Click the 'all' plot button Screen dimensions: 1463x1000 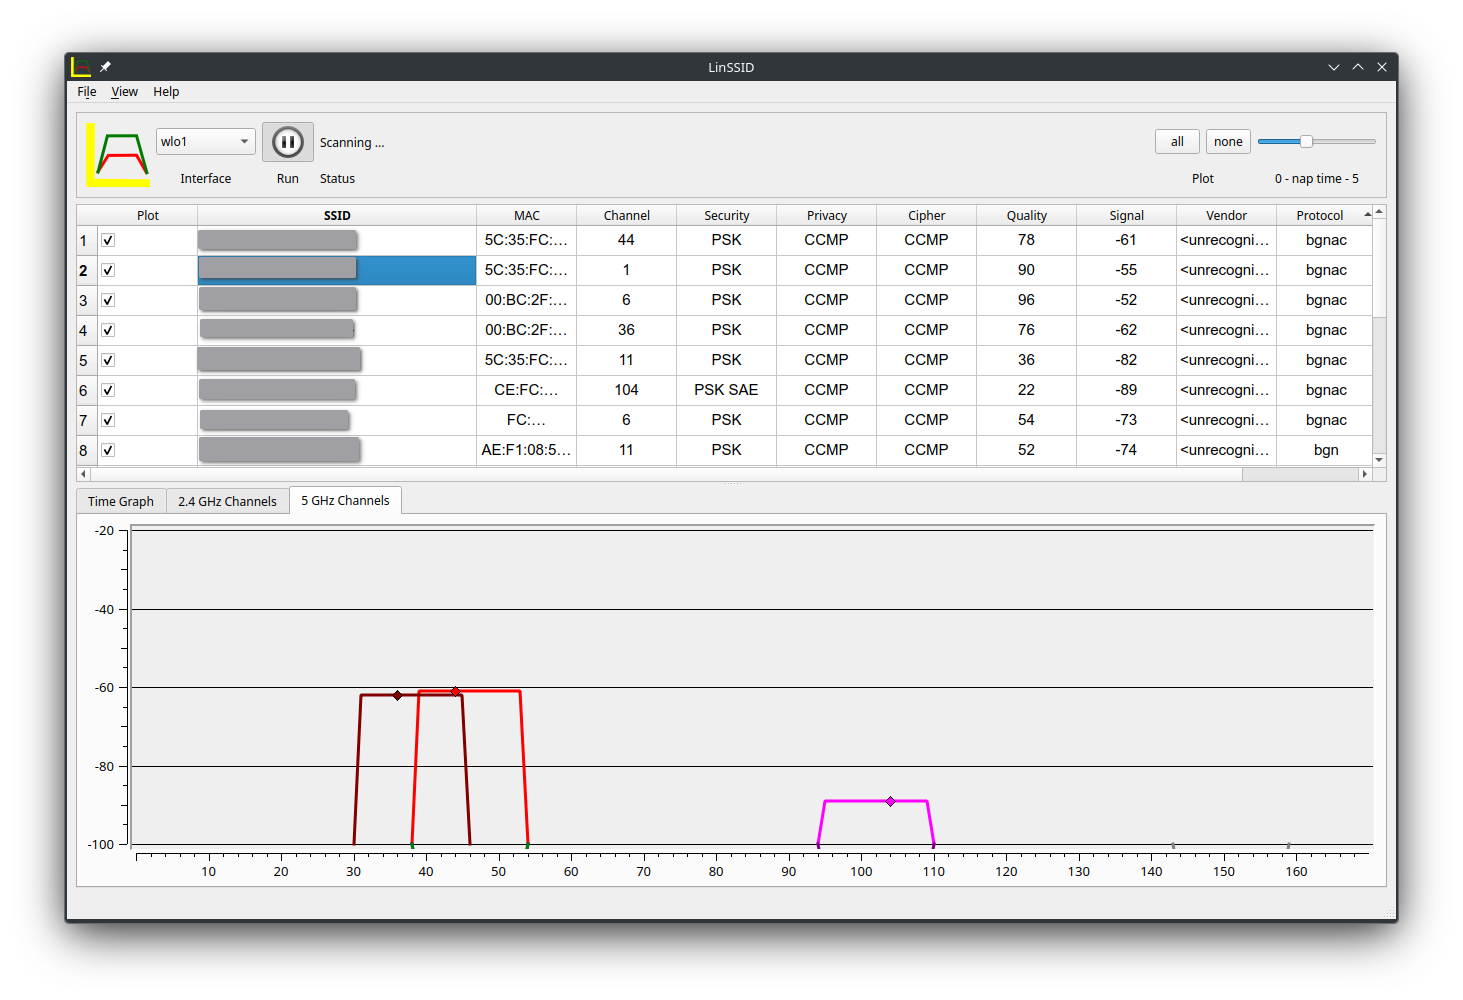(1177, 142)
